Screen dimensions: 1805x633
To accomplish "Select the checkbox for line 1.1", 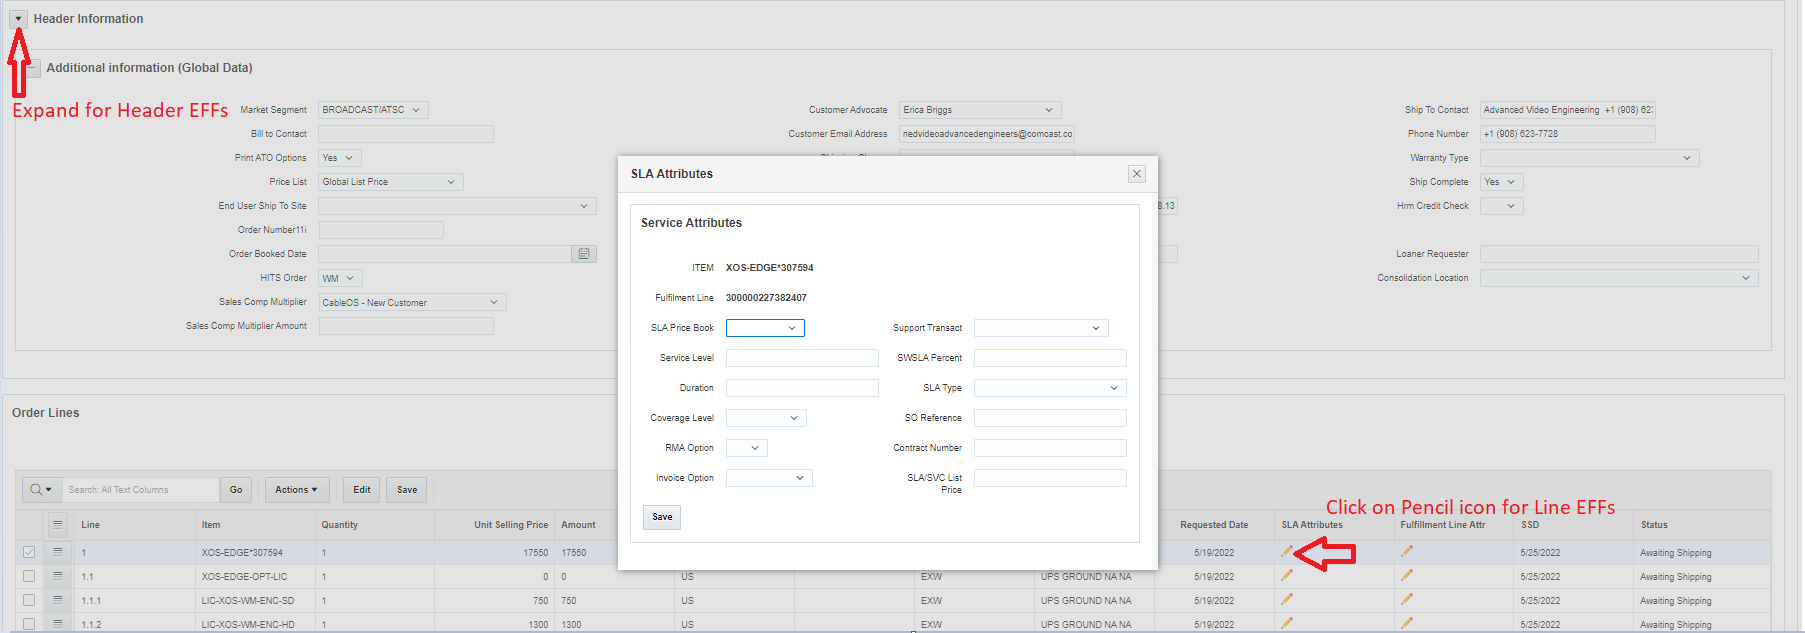I will pyautogui.click(x=29, y=576).
